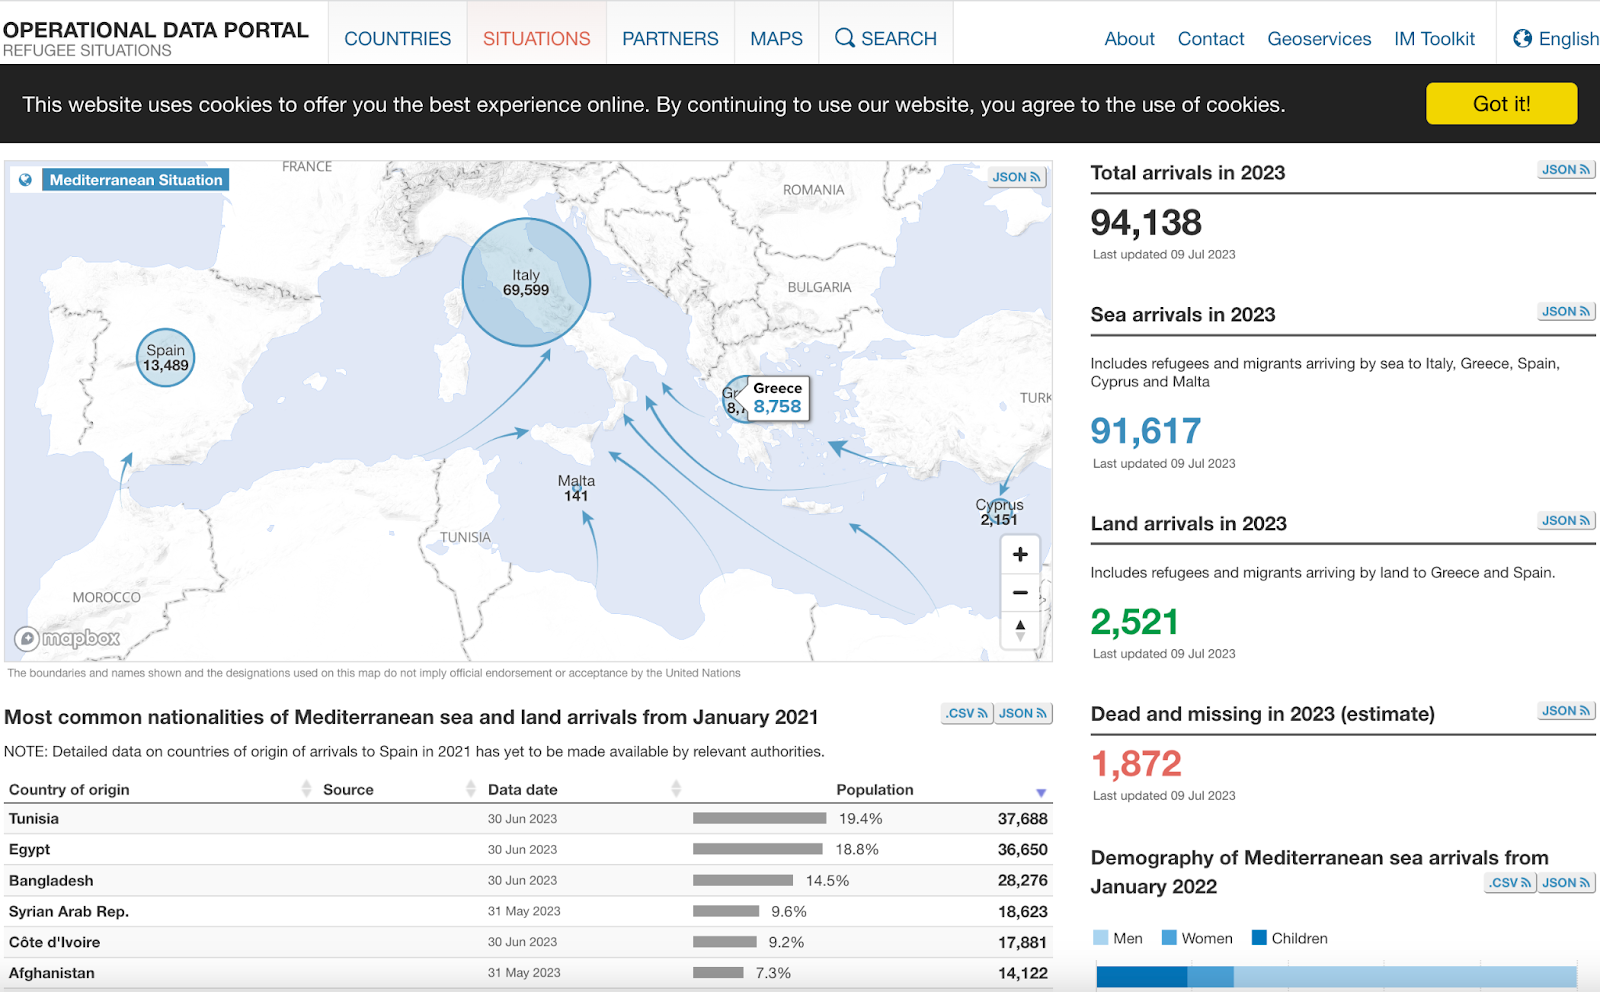Click the Tunisia row in nationalities table

[x=528, y=819]
